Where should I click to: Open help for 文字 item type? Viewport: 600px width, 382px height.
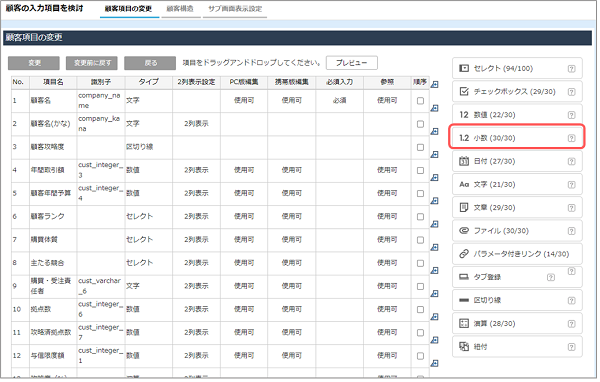[571, 185]
